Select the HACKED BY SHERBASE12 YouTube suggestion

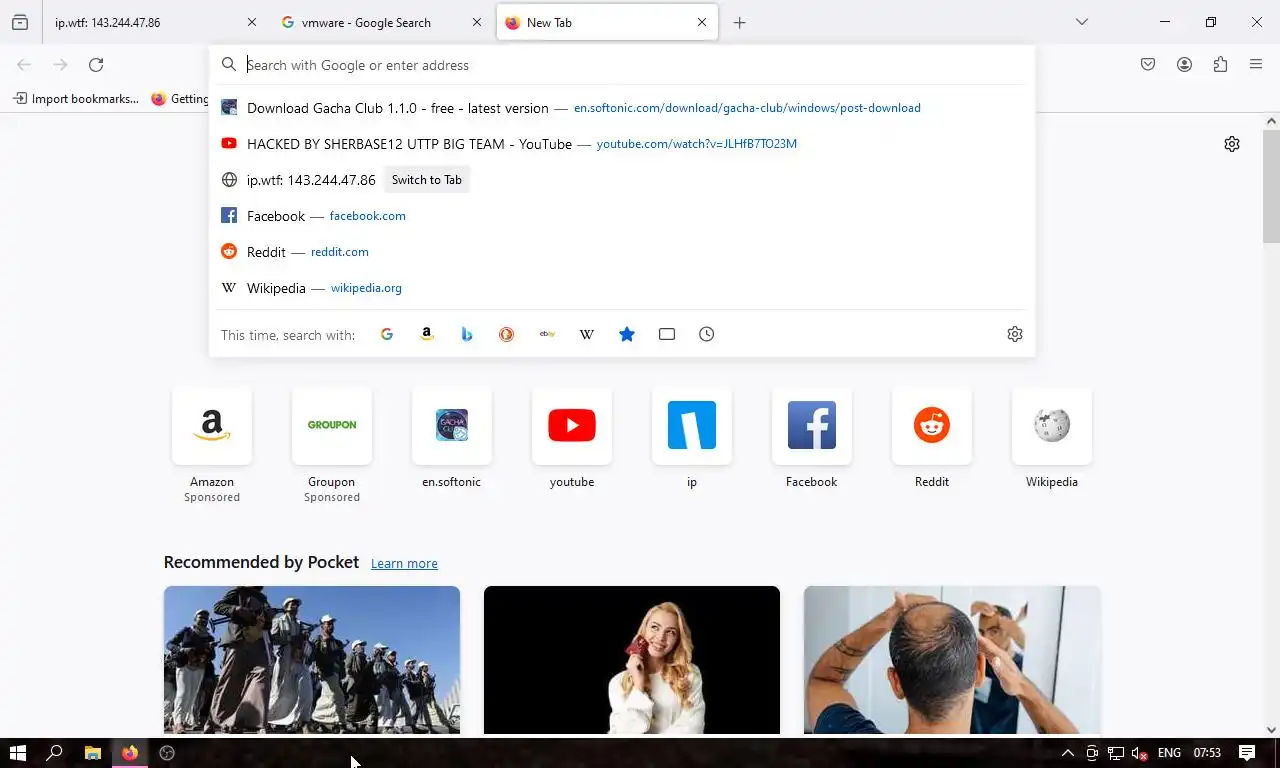coord(622,144)
